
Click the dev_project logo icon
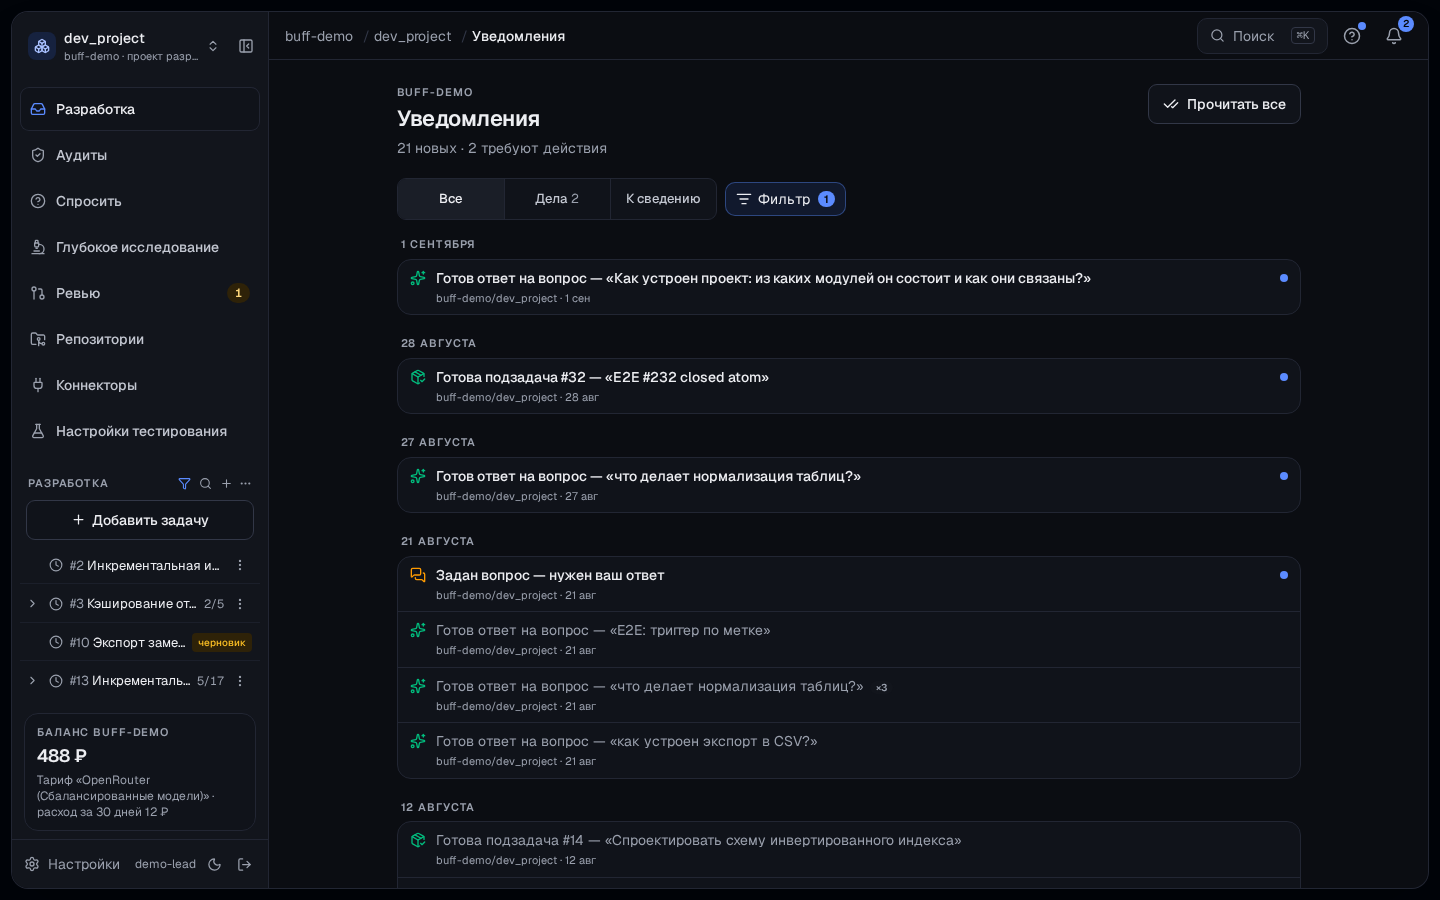pos(42,46)
